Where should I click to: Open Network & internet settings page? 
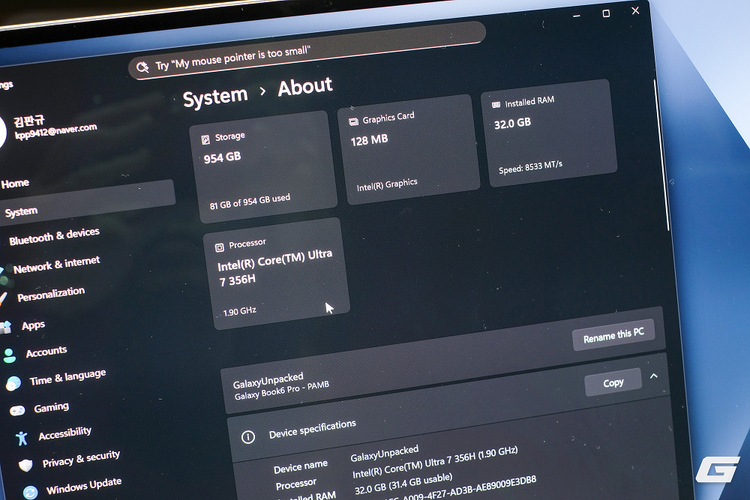pyautogui.click(x=56, y=265)
